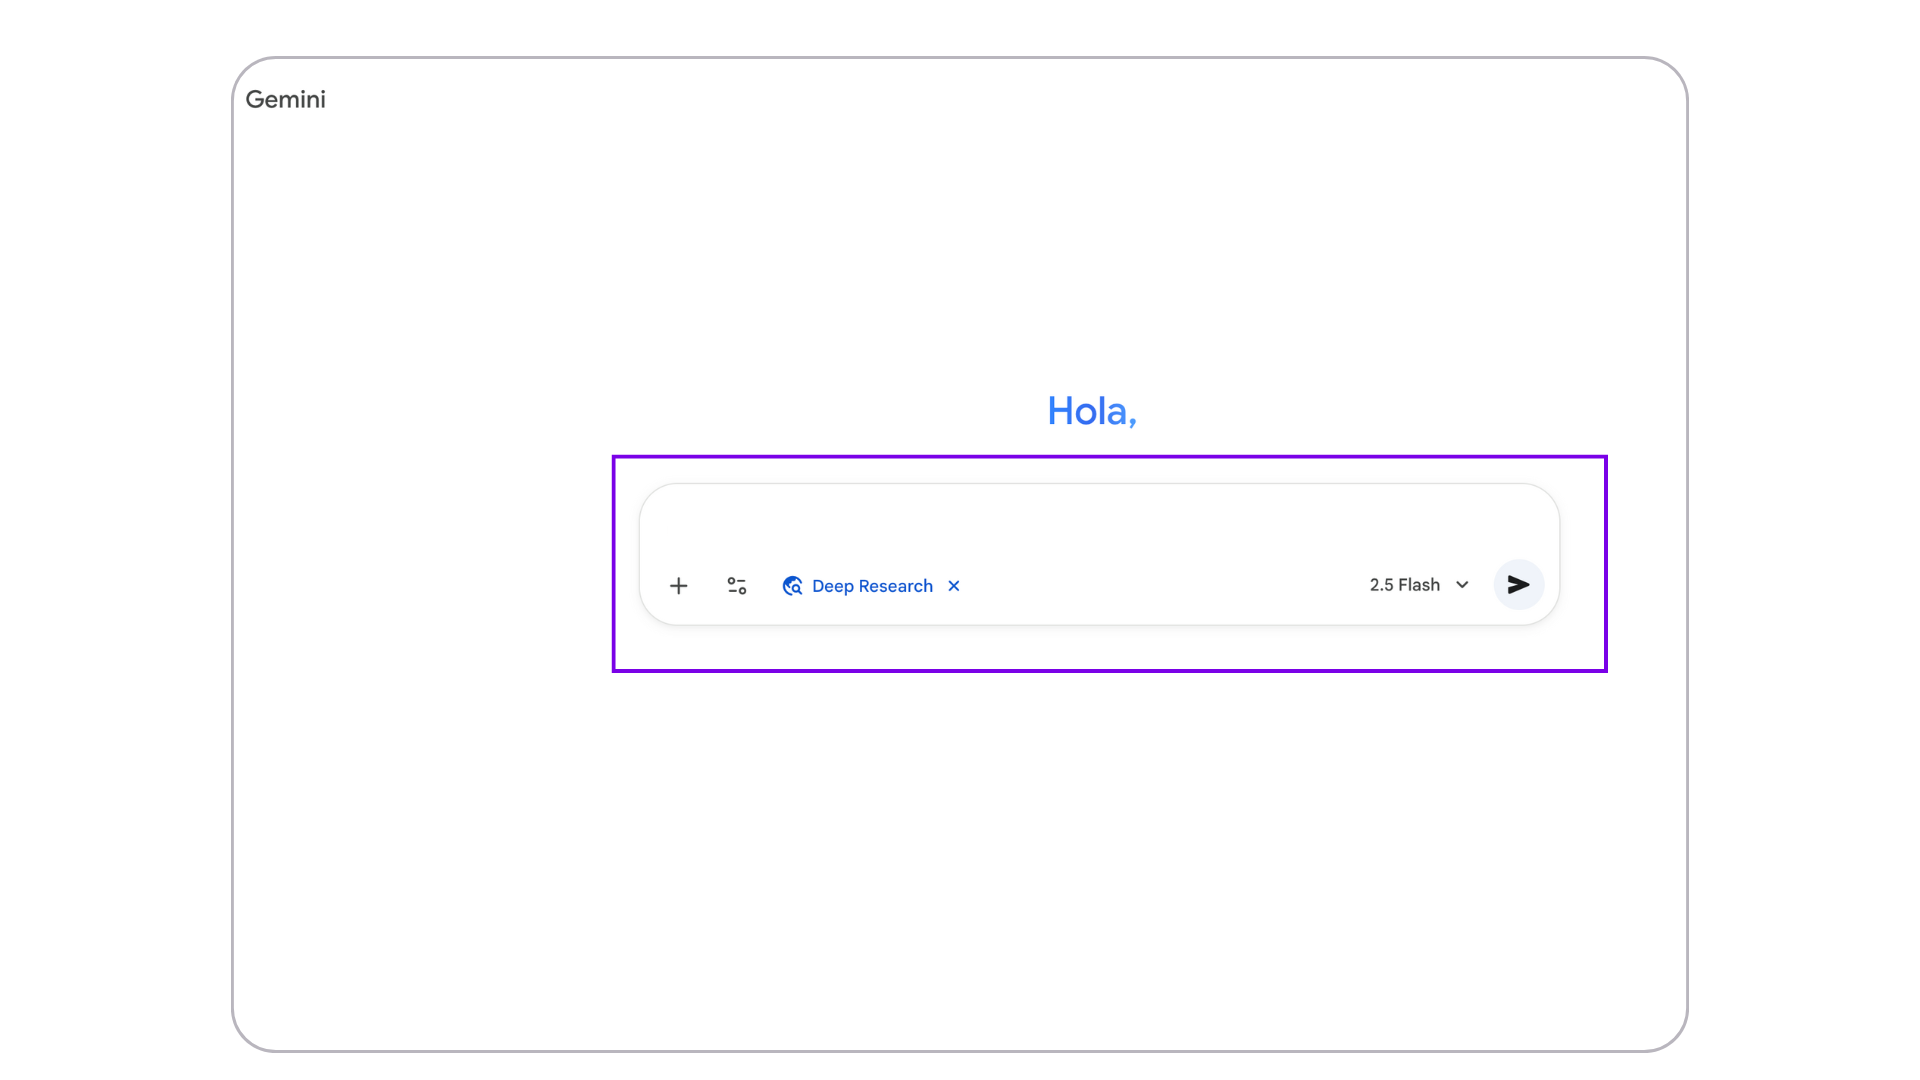Hit the dark paper-plane send icon
Image resolution: width=1920 pixels, height=1080 pixels.
[1518, 585]
